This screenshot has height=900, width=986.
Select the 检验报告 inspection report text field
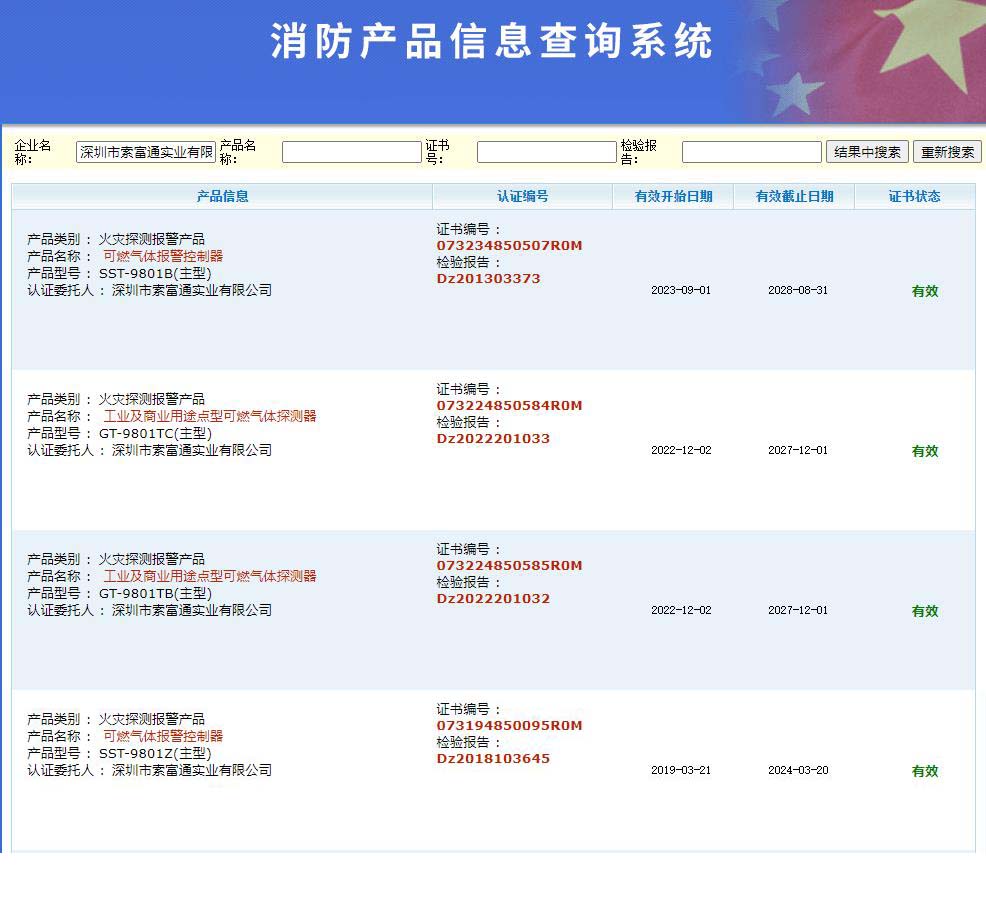coord(751,152)
